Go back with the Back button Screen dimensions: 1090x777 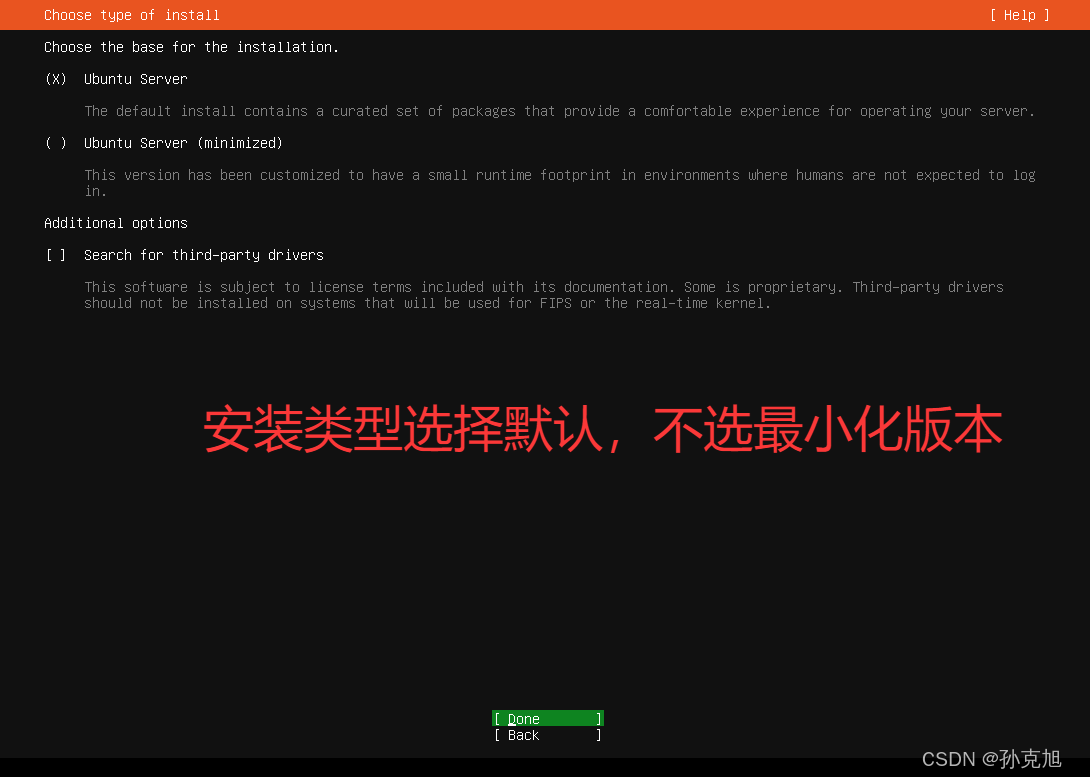click(547, 735)
